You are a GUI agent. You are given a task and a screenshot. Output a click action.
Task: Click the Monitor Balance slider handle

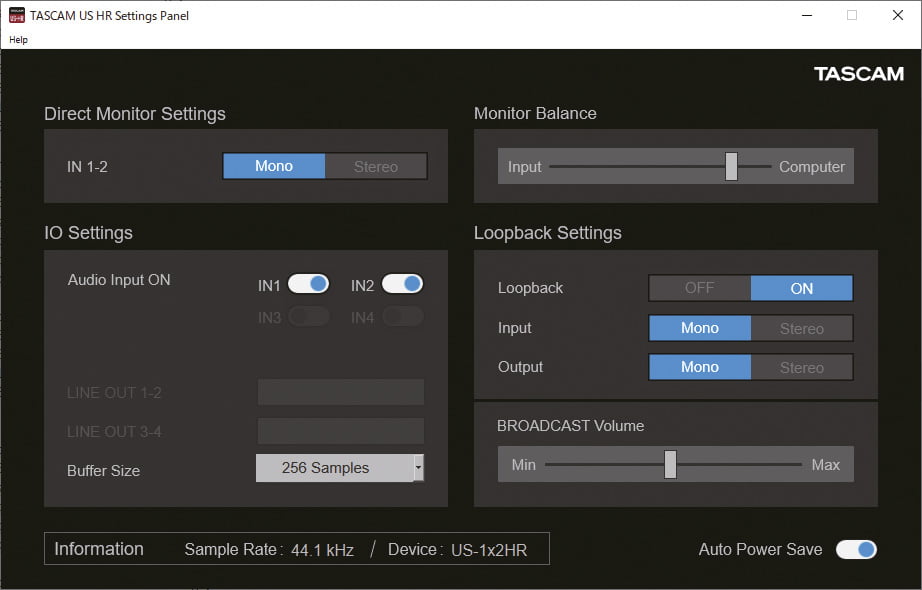731,166
